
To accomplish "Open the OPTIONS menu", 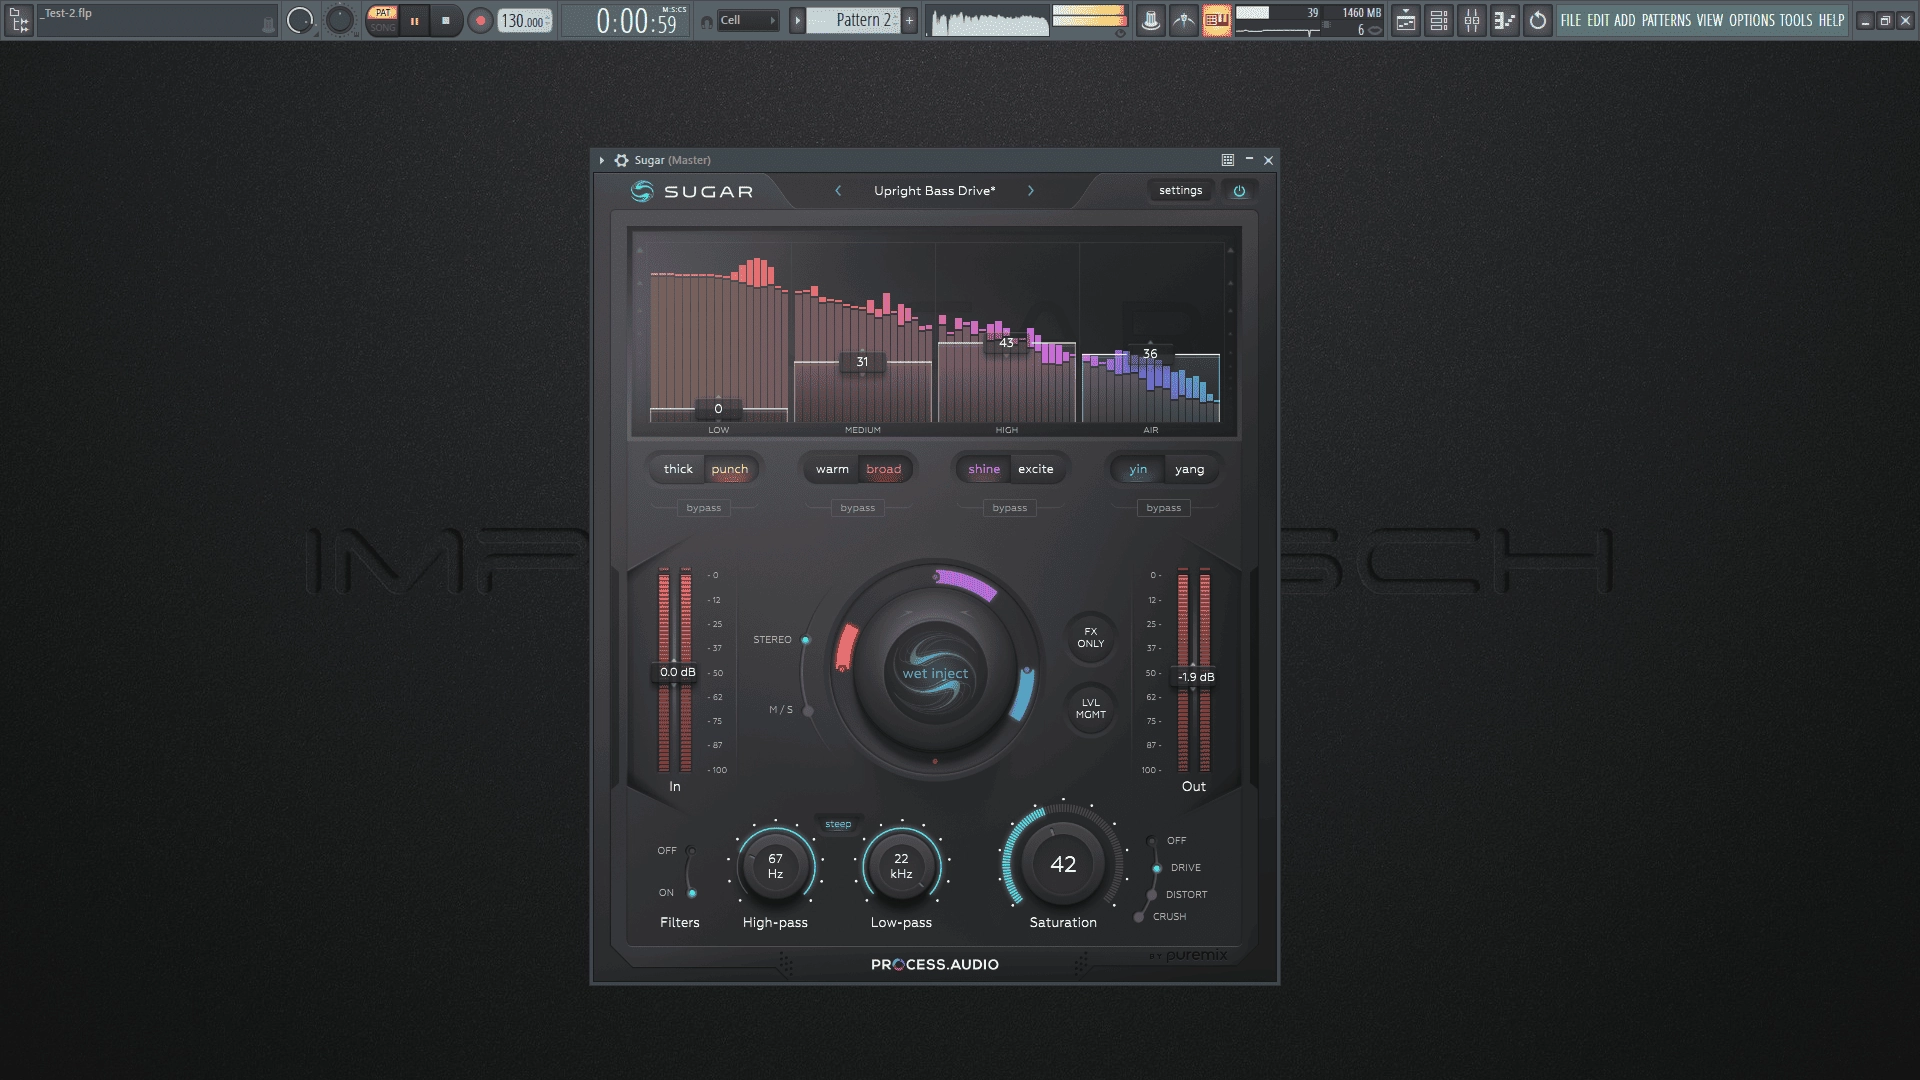I will pos(1751,20).
